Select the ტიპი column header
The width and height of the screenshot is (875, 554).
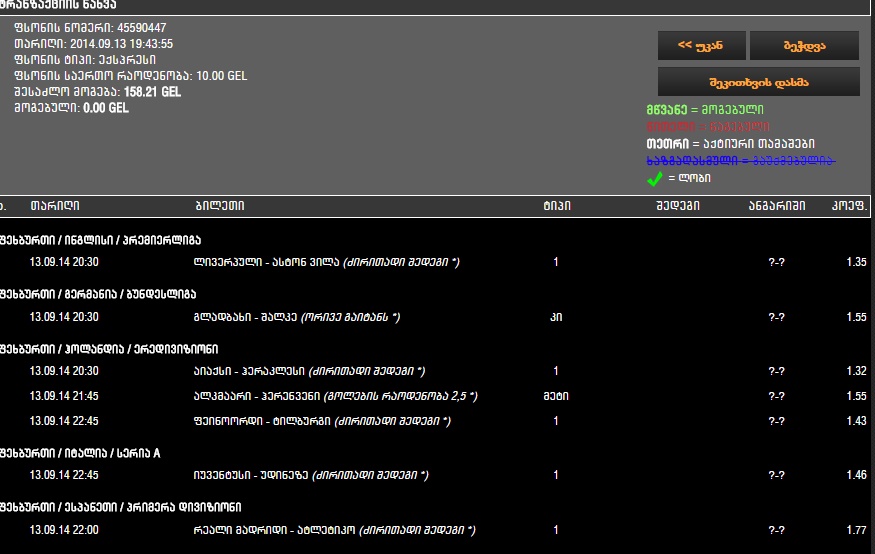(x=555, y=206)
